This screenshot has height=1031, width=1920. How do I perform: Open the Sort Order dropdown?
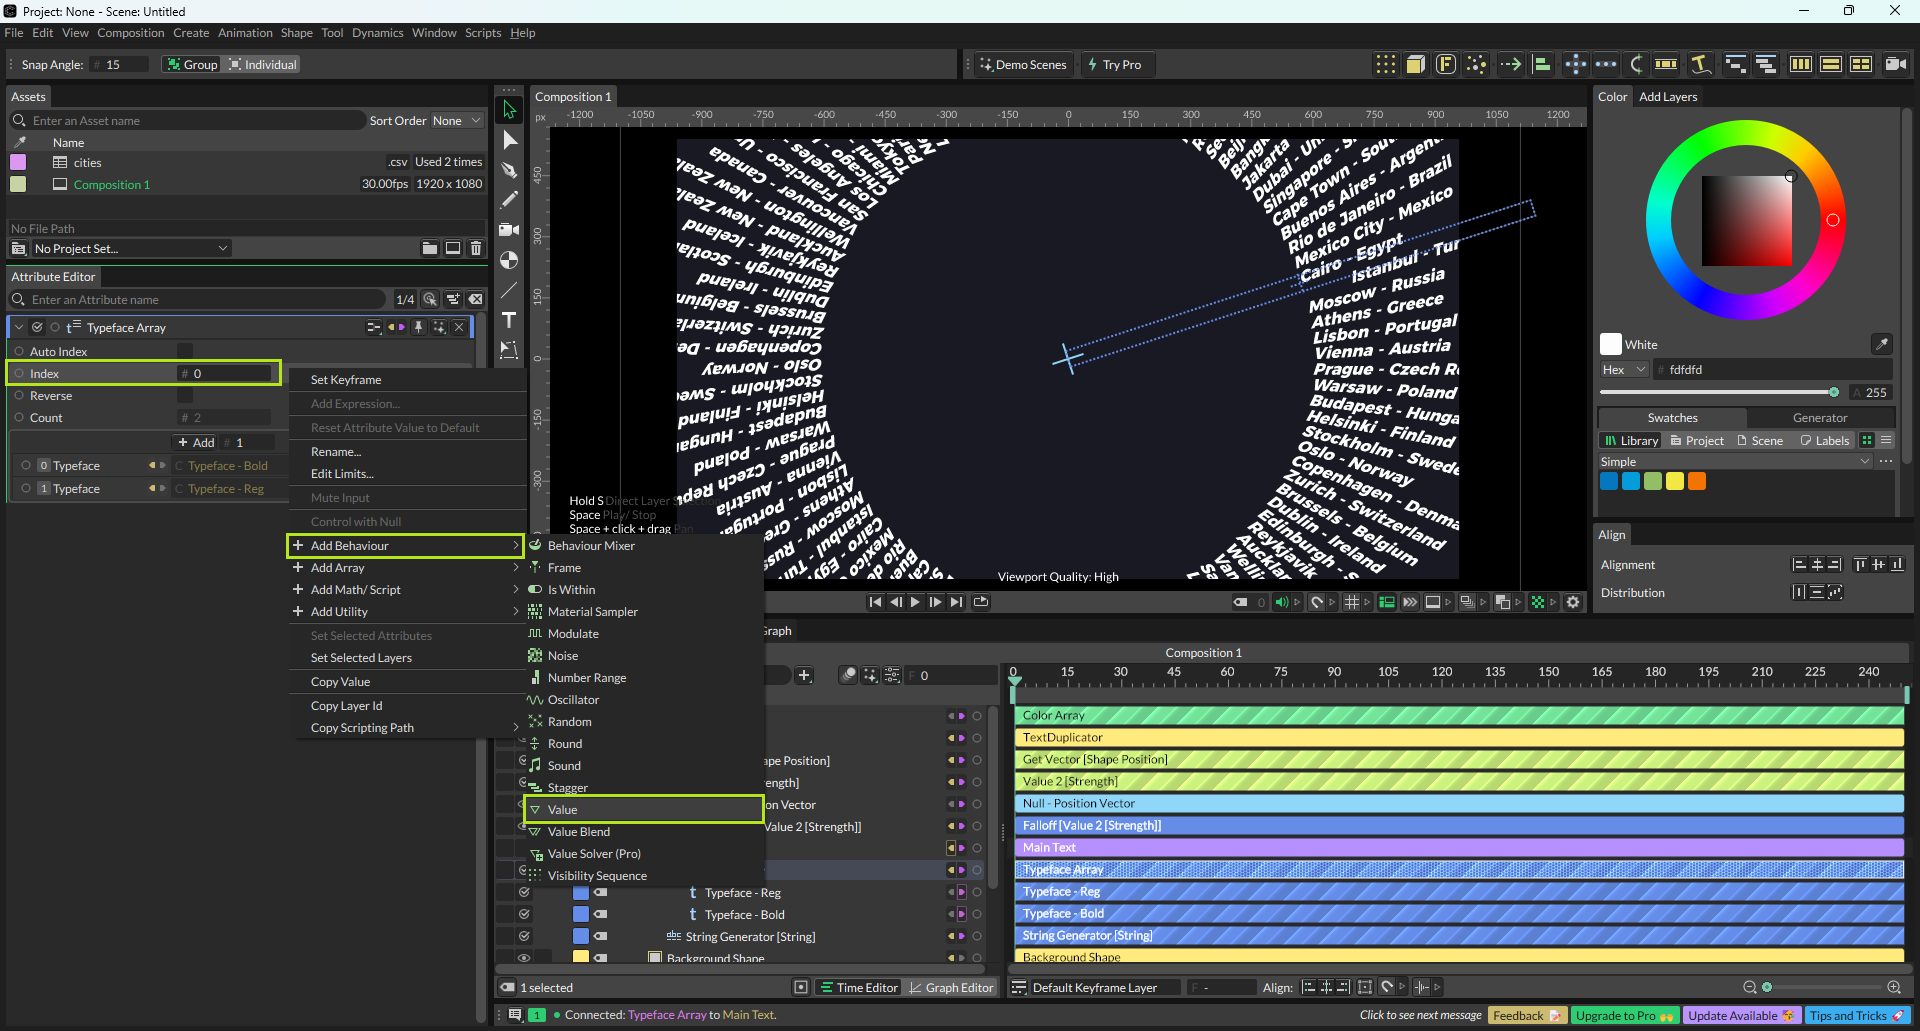[456, 121]
